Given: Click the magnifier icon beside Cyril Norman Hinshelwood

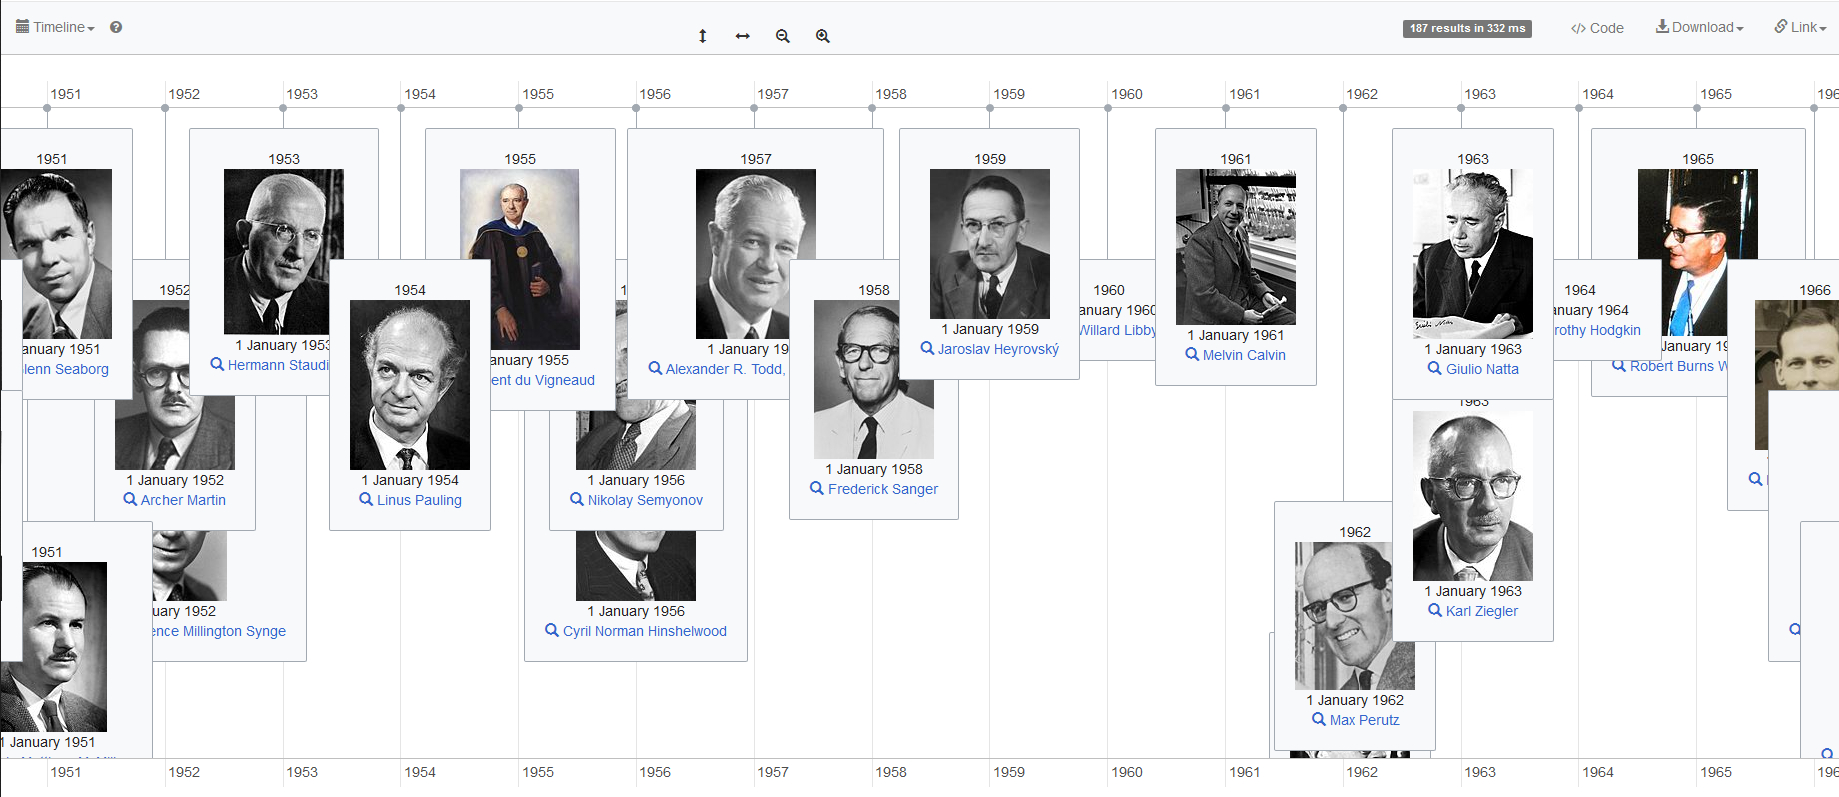Looking at the screenshot, I should click(x=552, y=630).
